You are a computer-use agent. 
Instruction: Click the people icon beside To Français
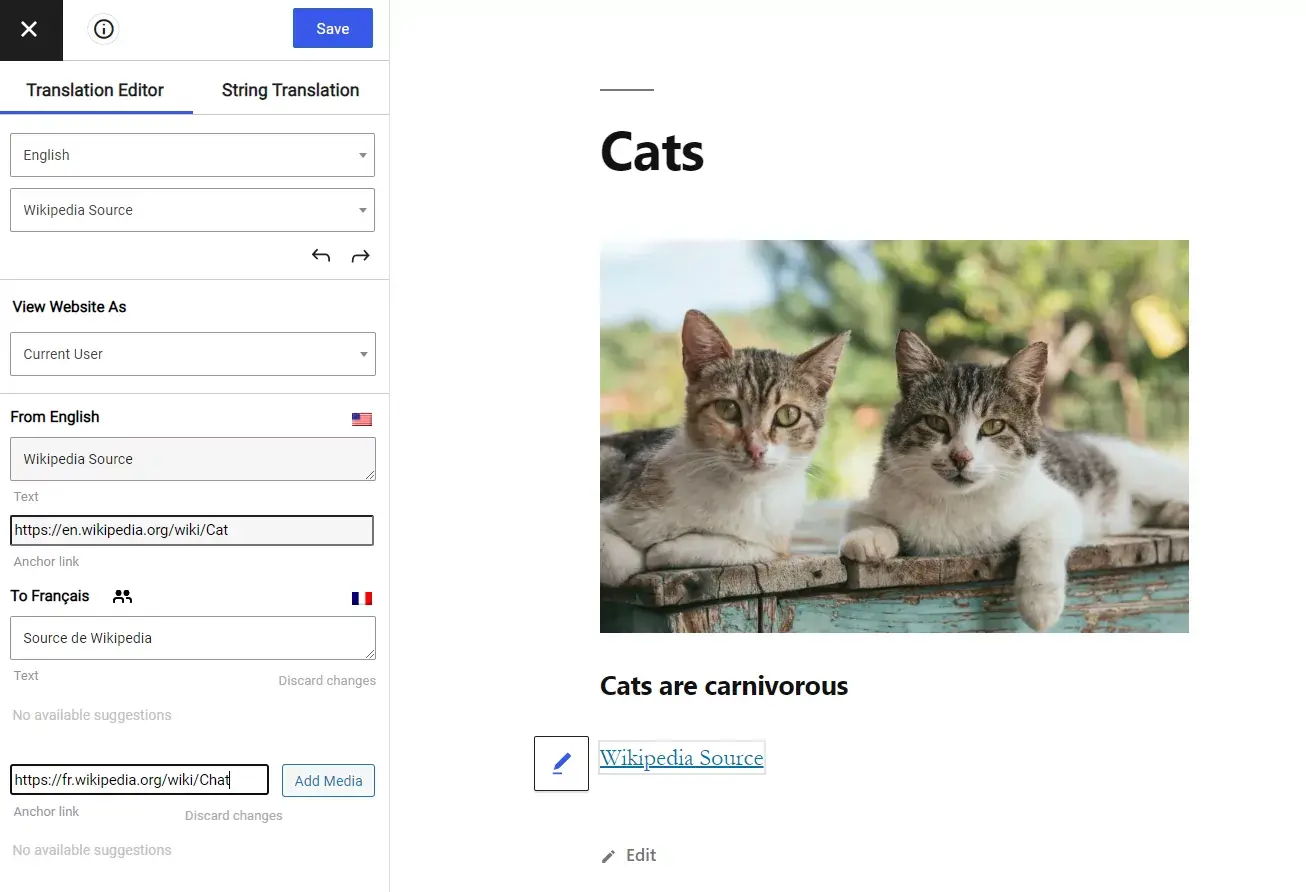(122, 597)
